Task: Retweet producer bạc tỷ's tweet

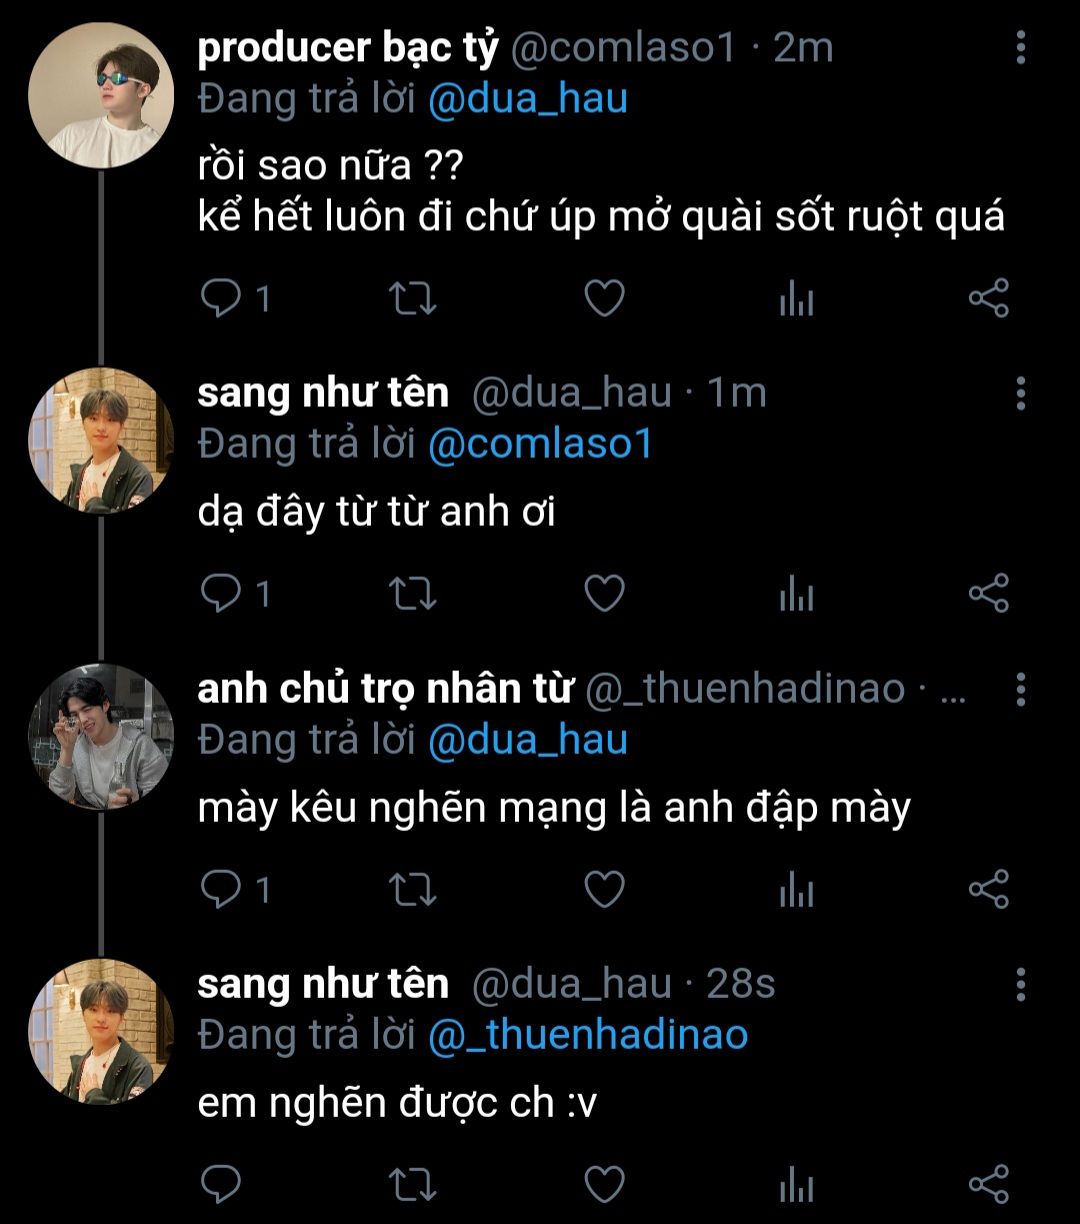Action: (411, 298)
